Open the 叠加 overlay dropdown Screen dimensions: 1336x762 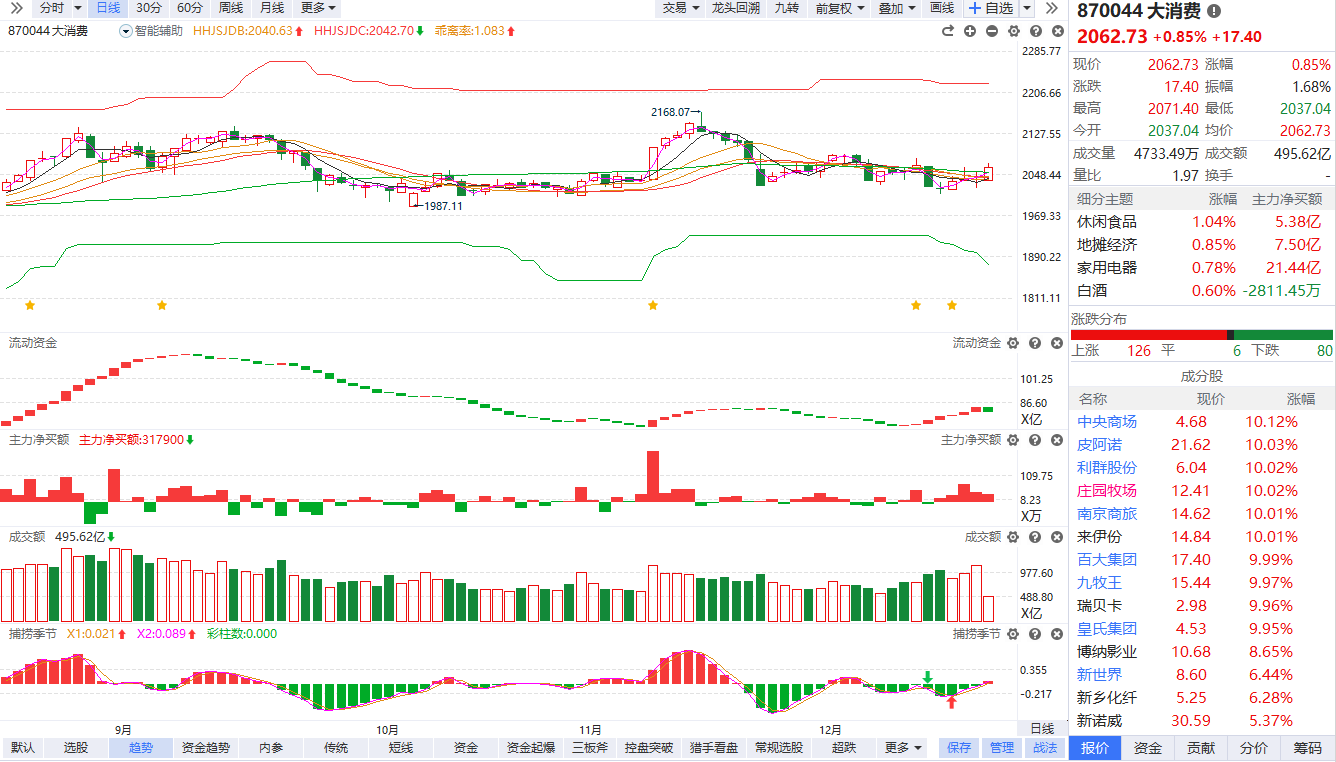pos(897,8)
